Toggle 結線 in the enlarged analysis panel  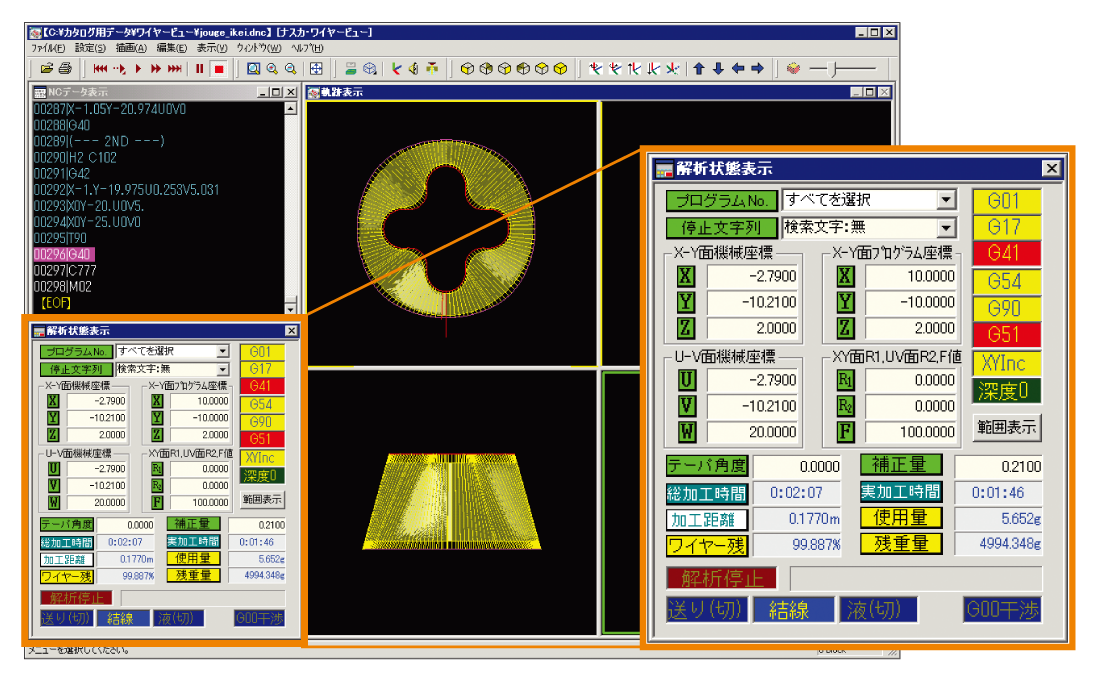(x=793, y=610)
